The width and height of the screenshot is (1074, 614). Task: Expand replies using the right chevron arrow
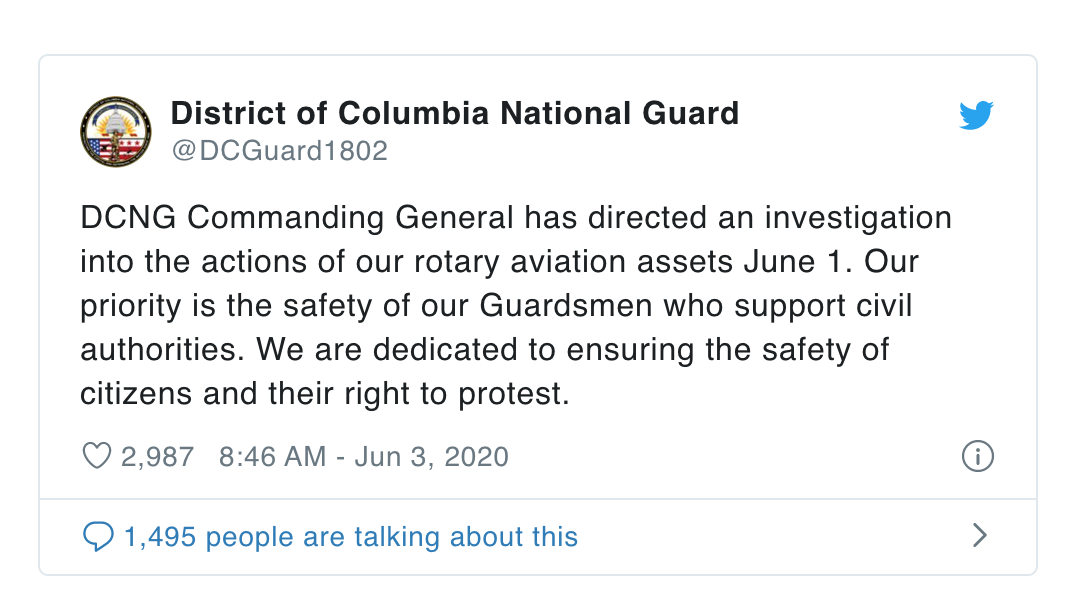(980, 535)
